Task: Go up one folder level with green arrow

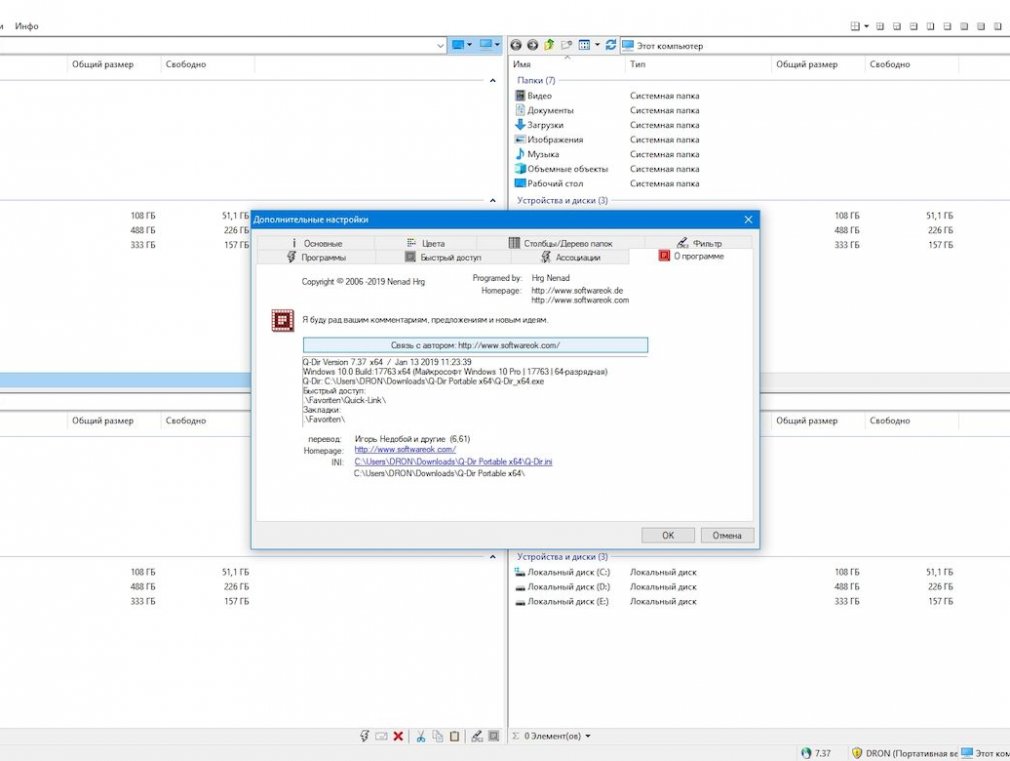Action: click(x=549, y=45)
